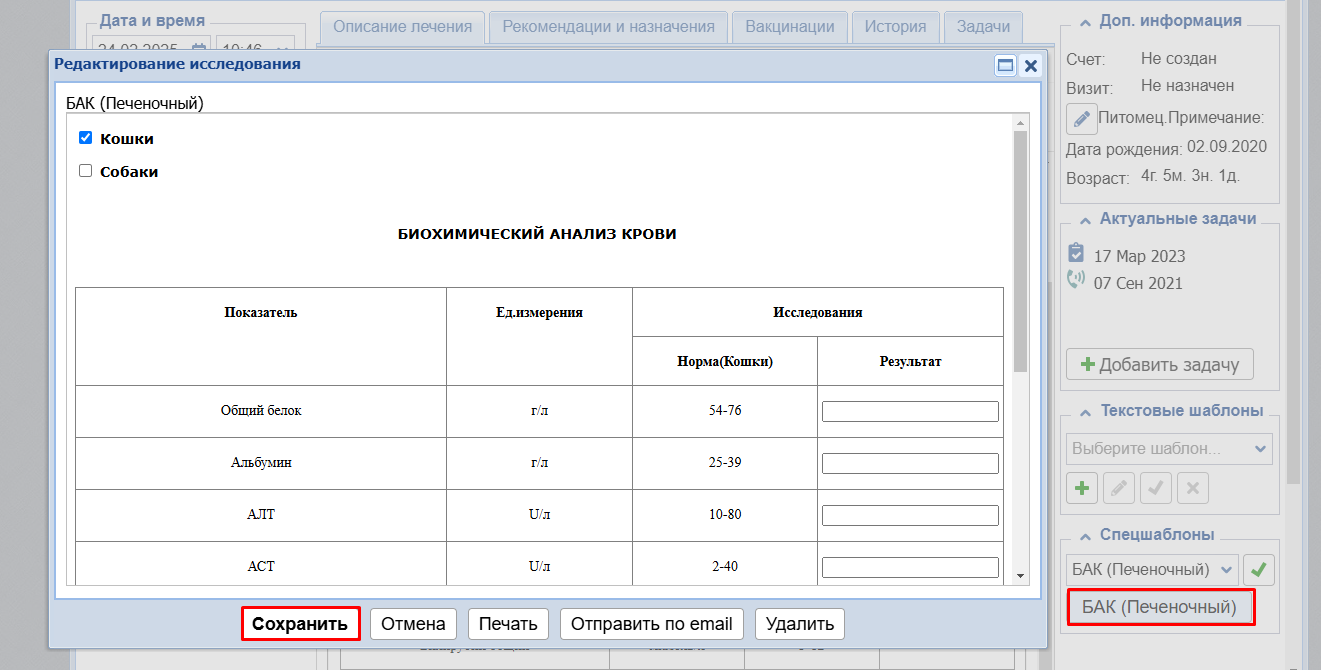
Task: Click the form's vertical scrollbar thumb
Action: click(x=1020, y=250)
